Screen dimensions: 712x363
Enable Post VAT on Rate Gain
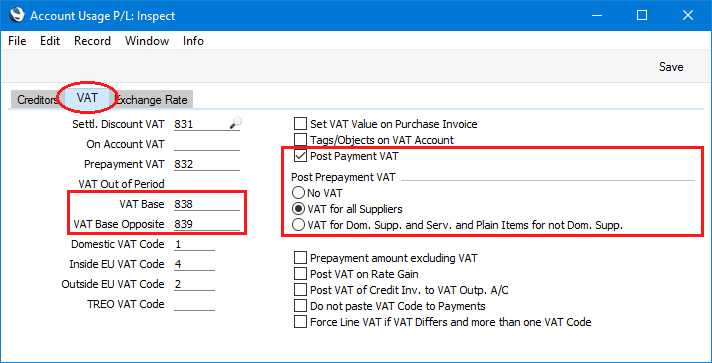click(x=300, y=274)
